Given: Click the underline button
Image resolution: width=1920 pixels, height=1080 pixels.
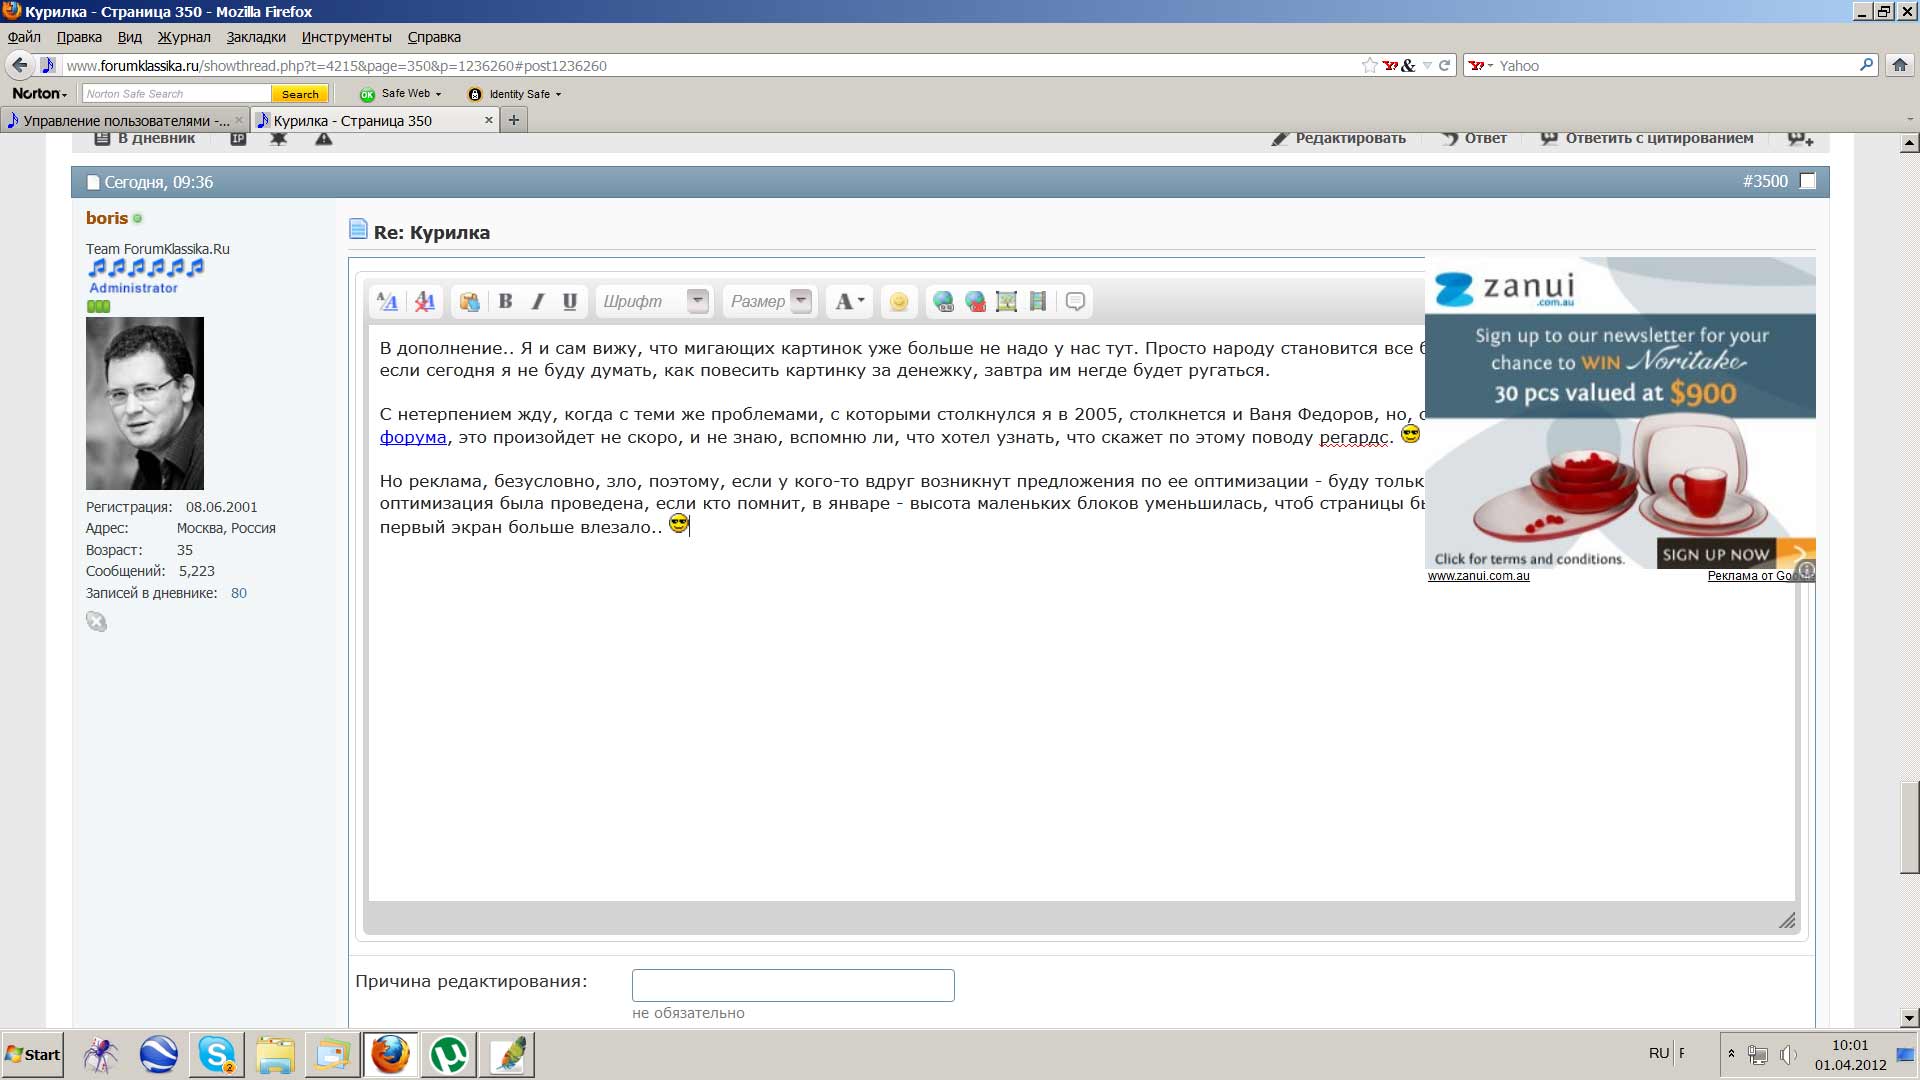Looking at the screenshot, I should pos(570,301).
